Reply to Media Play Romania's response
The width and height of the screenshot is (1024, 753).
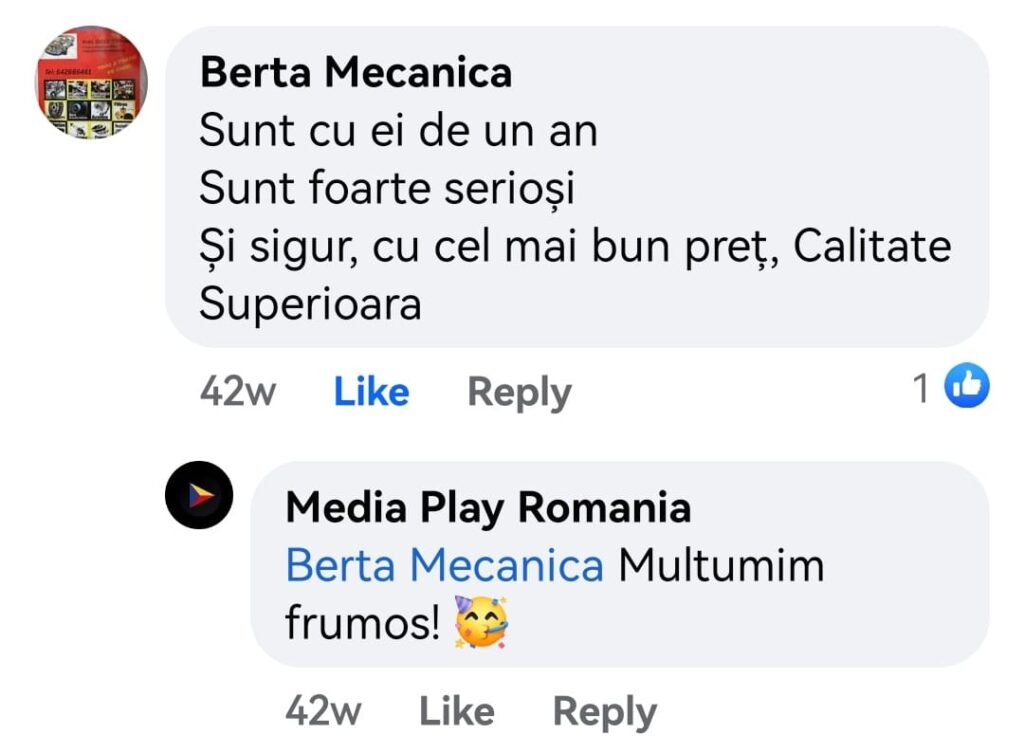[604, 711]
